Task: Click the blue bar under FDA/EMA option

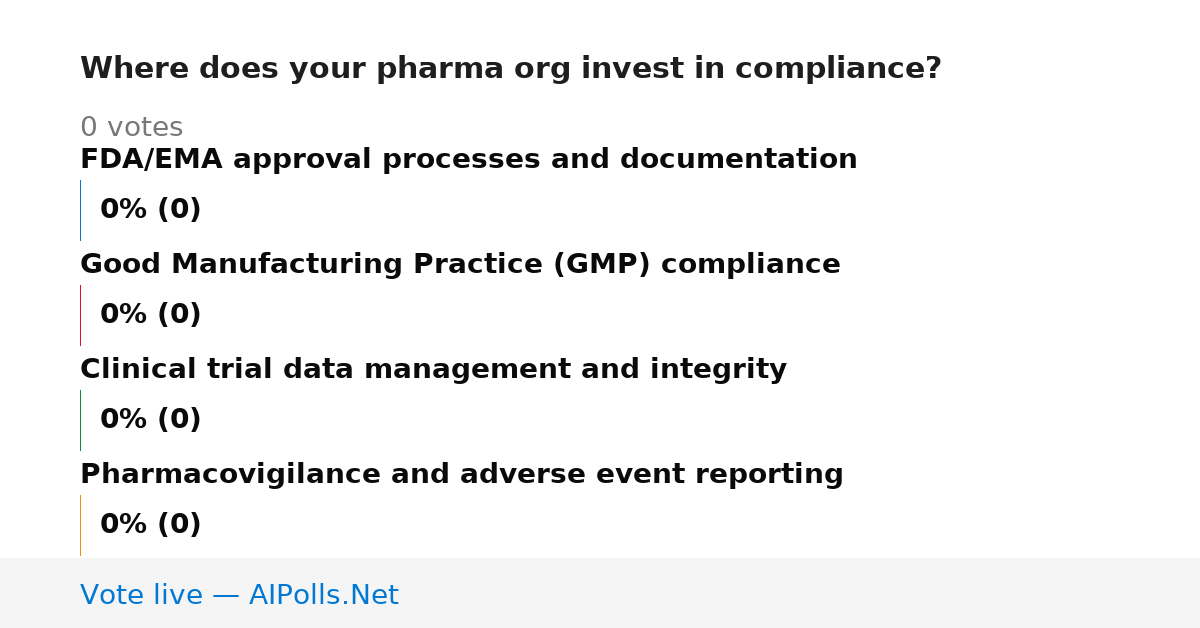Action: pyautogui.click(x=80, y=210)
